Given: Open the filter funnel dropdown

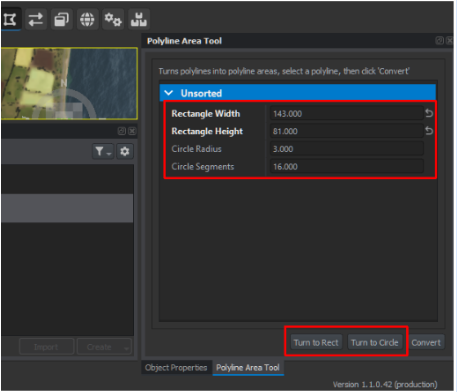Looking at the screenshot, I should 103,152.
